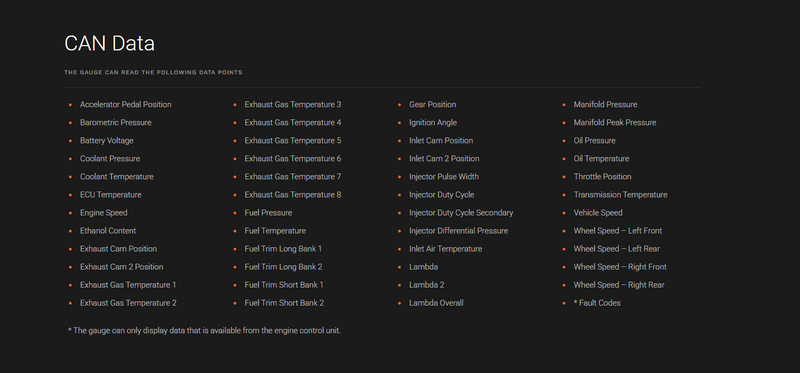Image resolution: width=800 pixels, height=373 pixels.
Task: Click Exhaust Gas Temperature 2
Action: 128,303
